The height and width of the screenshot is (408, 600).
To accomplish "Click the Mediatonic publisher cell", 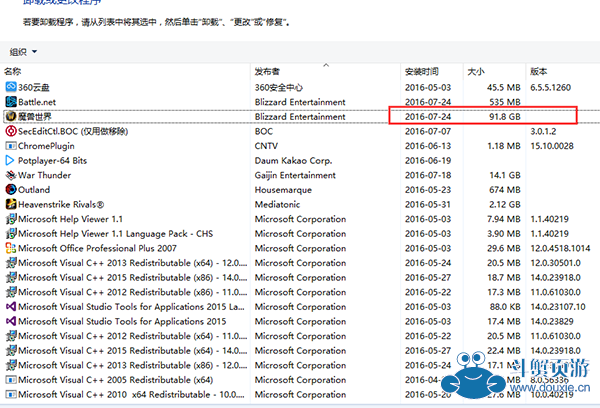I will coord(277,204).
